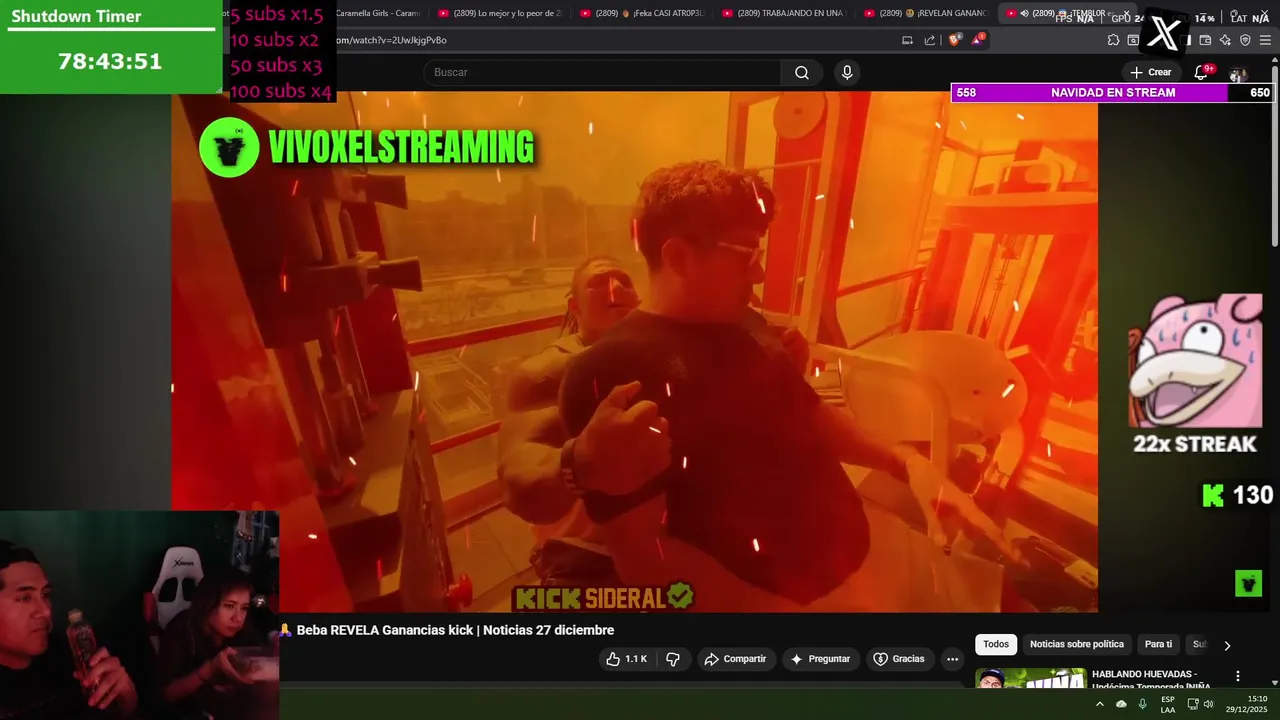Open options for HABLANDO HUEVADAS video
Screen dimensions: 1280x720
(x=1238, y=676)
